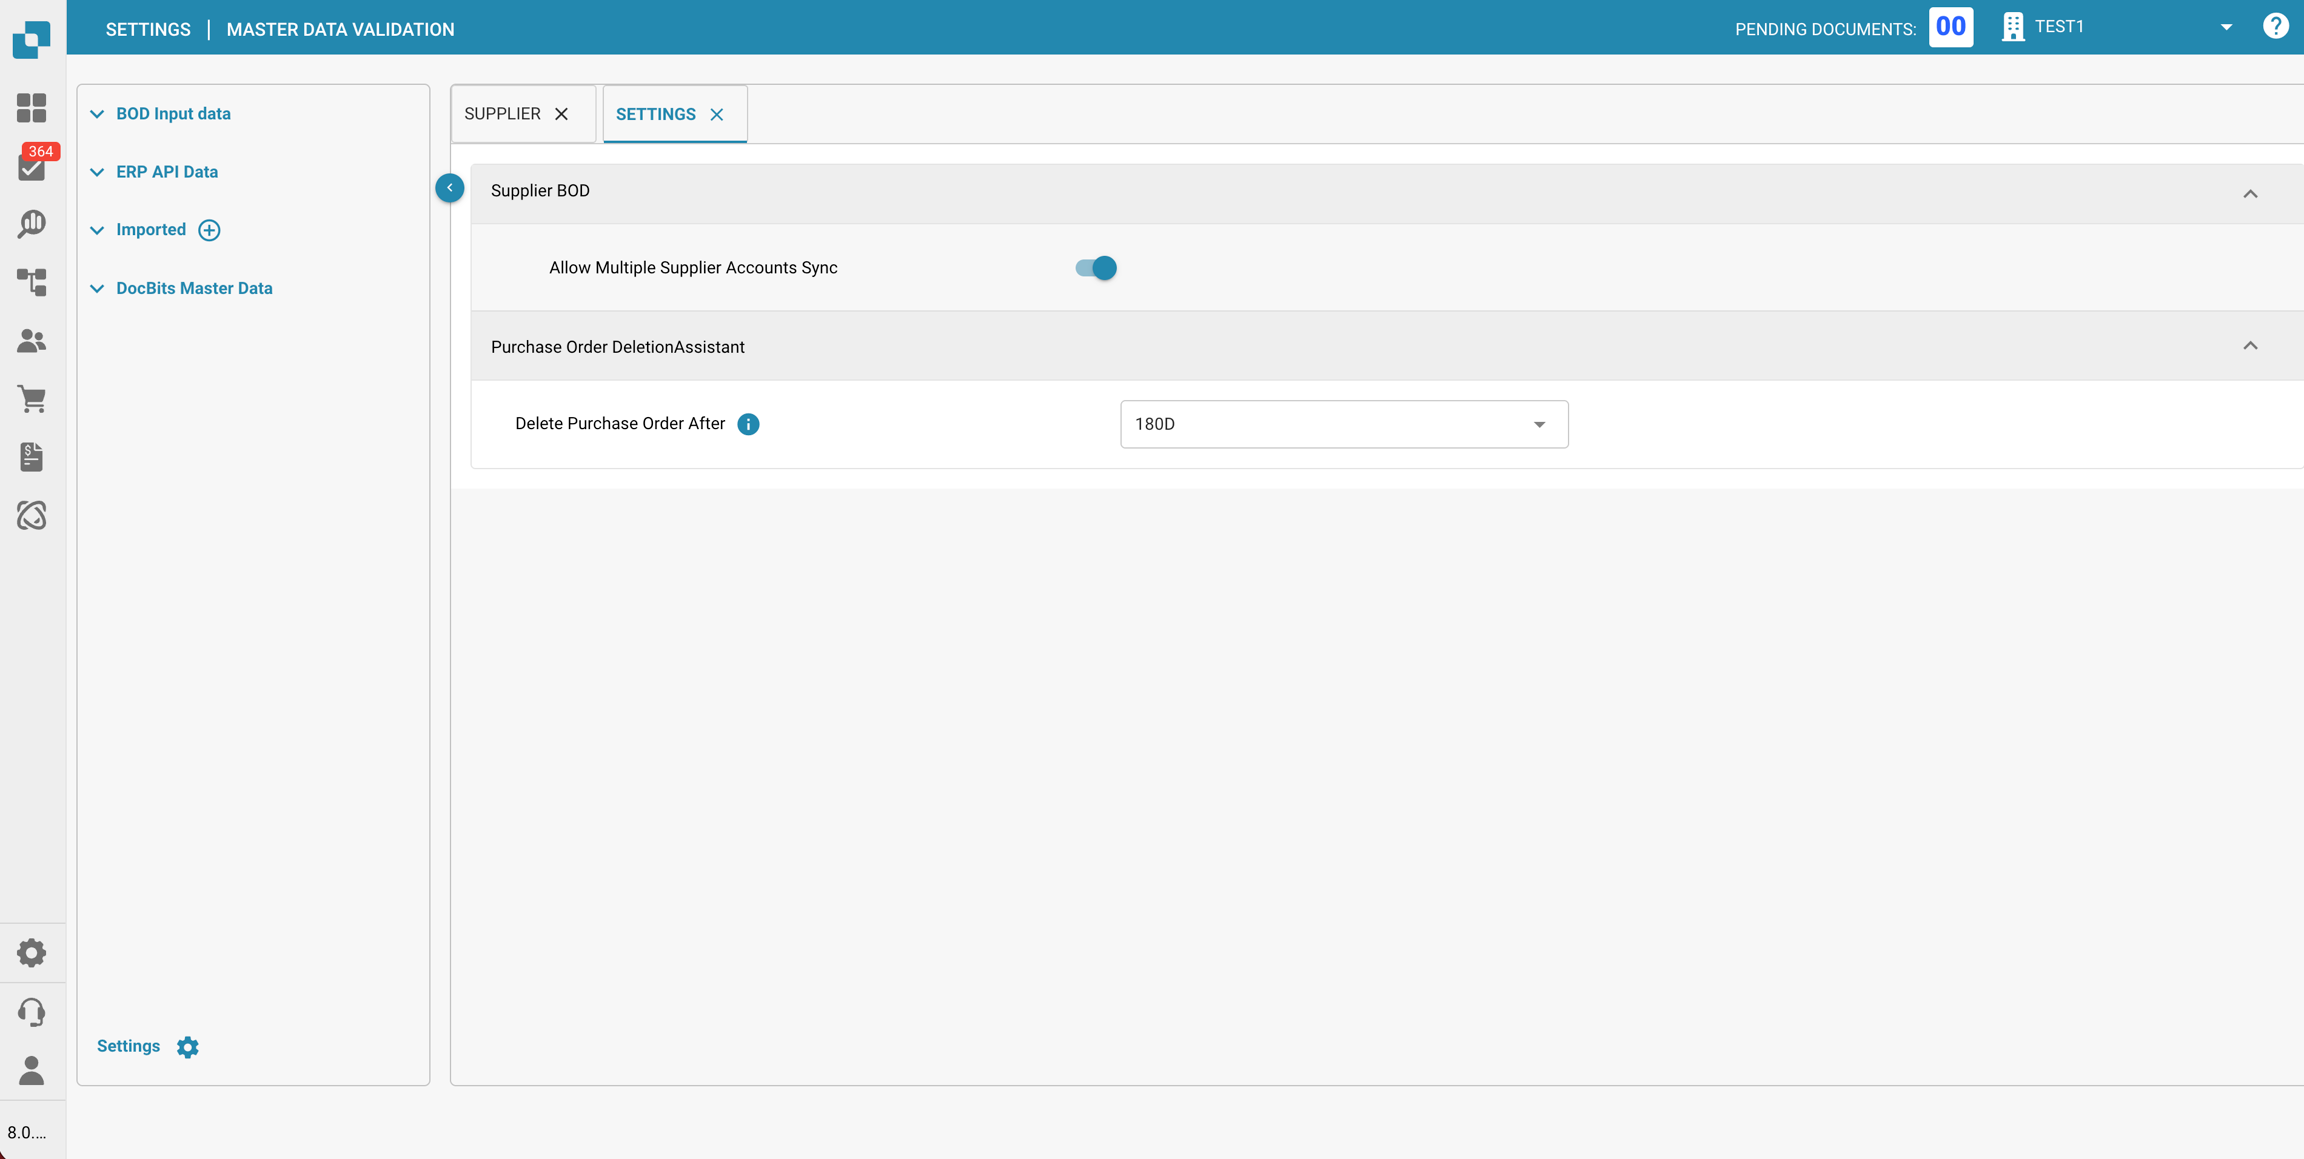Click the Settings link at panel bottom

(129, 1046)
